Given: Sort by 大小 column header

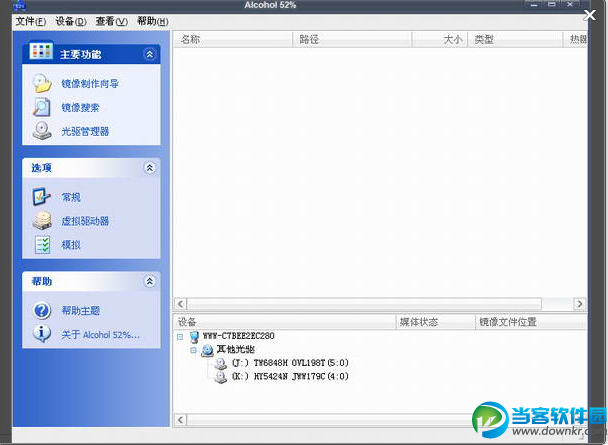Looking at the screenshot, I should pos(440,39).
